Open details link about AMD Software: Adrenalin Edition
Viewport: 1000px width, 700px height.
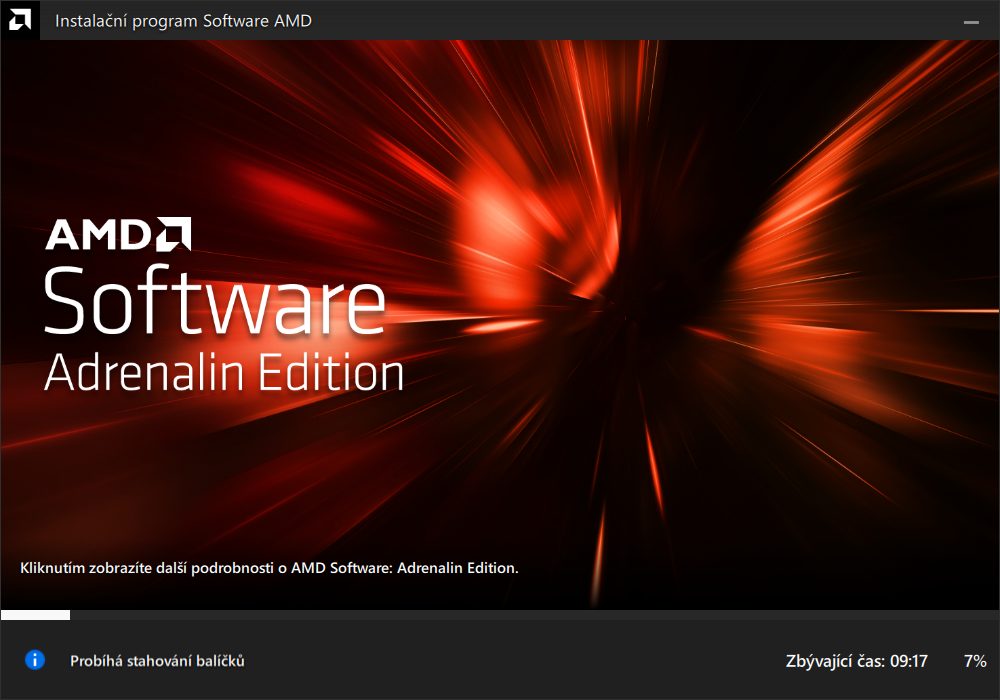point(269,568)
